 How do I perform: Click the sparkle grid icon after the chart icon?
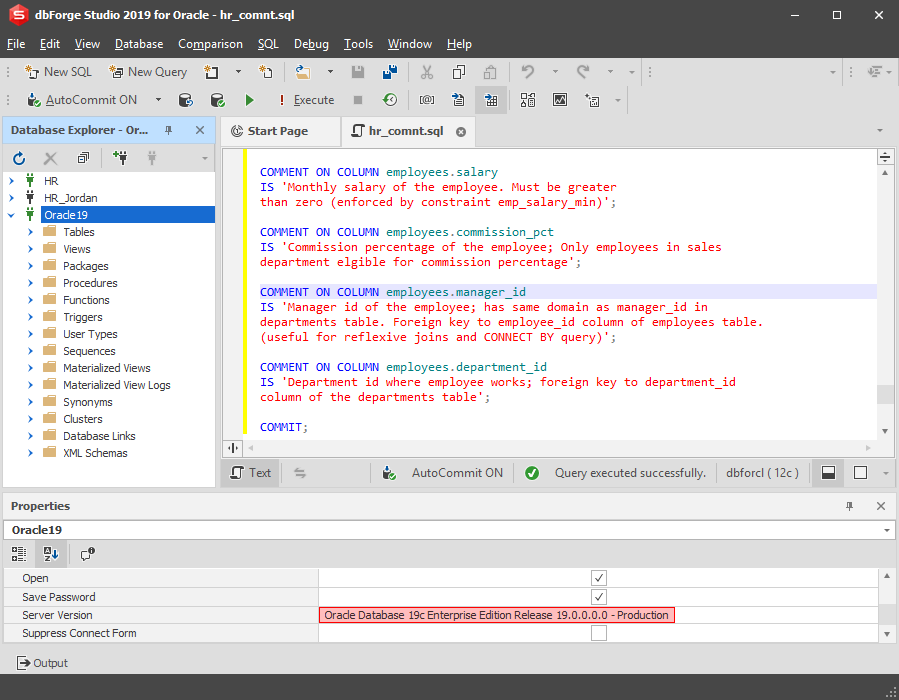pos(592,100)
